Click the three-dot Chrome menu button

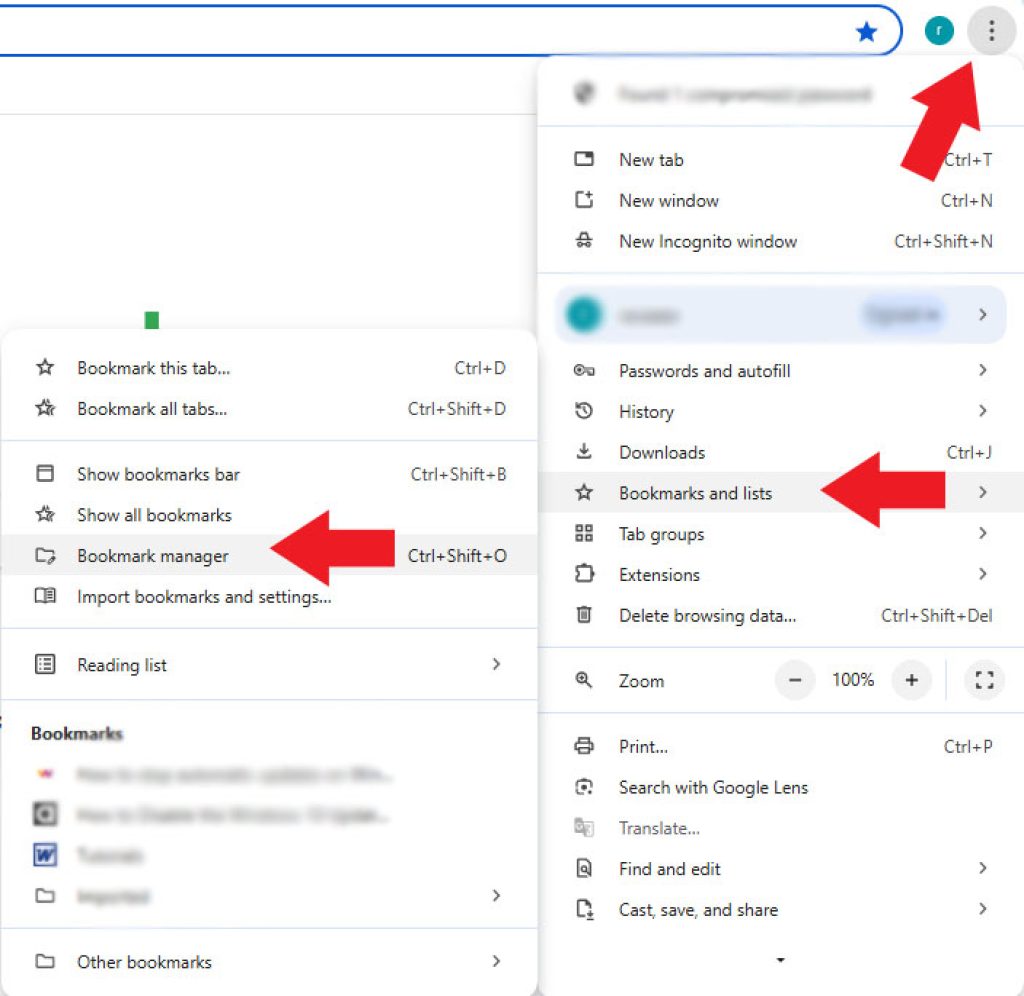click(x=991, y=31)
